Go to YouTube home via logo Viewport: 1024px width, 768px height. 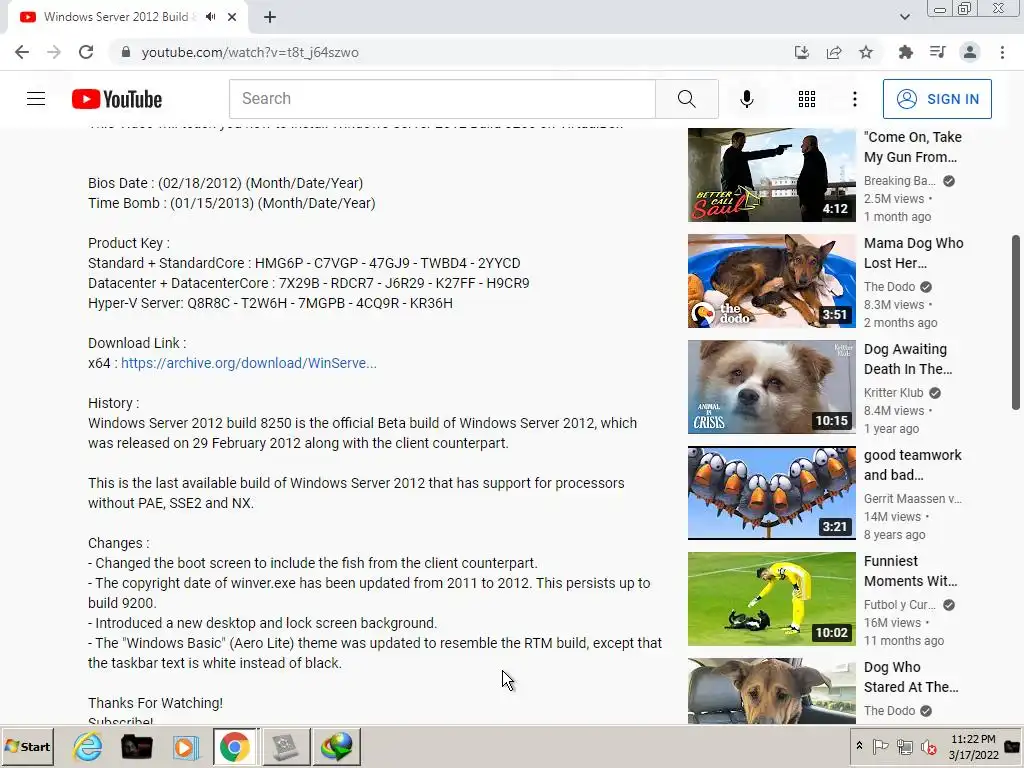pyautogui.click(x=117, y=99)
